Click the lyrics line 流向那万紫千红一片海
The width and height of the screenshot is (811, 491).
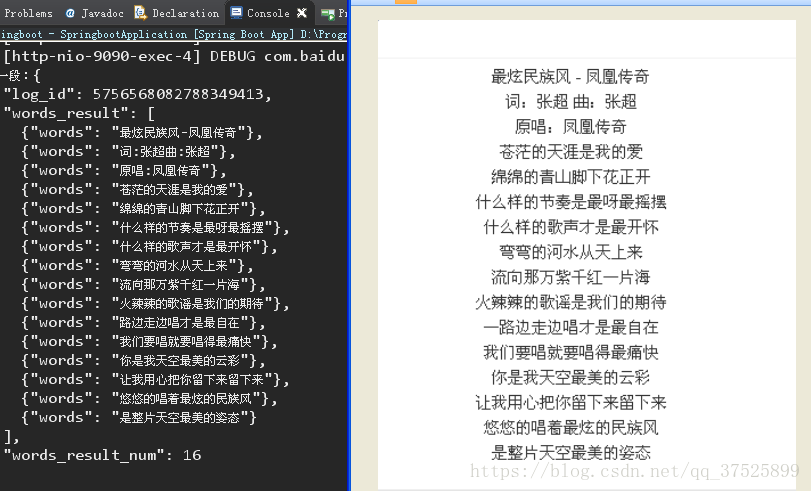point(570,277)
